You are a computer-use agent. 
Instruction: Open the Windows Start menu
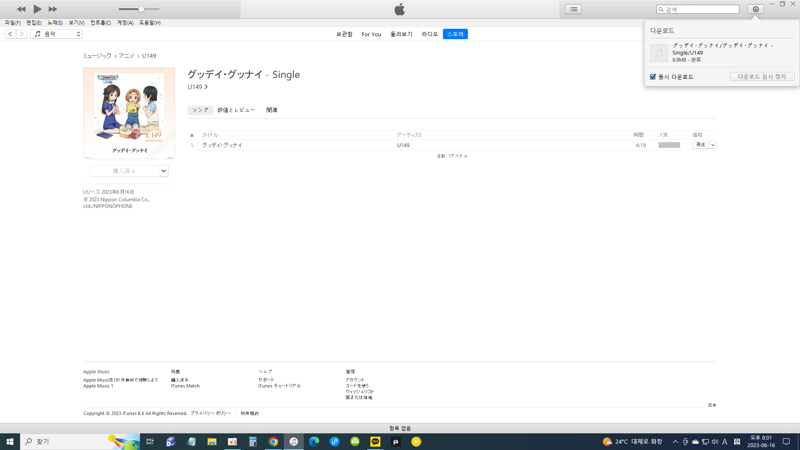tap(10, 441)
